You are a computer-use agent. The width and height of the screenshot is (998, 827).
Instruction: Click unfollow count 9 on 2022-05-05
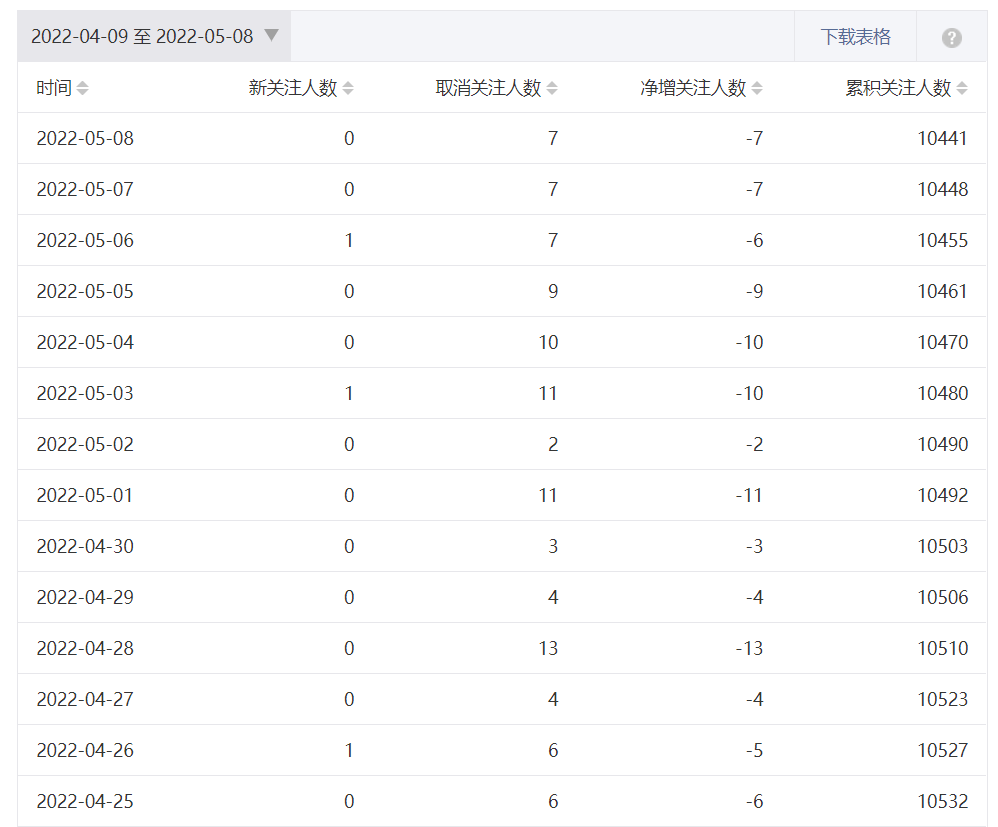click(553, 291)
